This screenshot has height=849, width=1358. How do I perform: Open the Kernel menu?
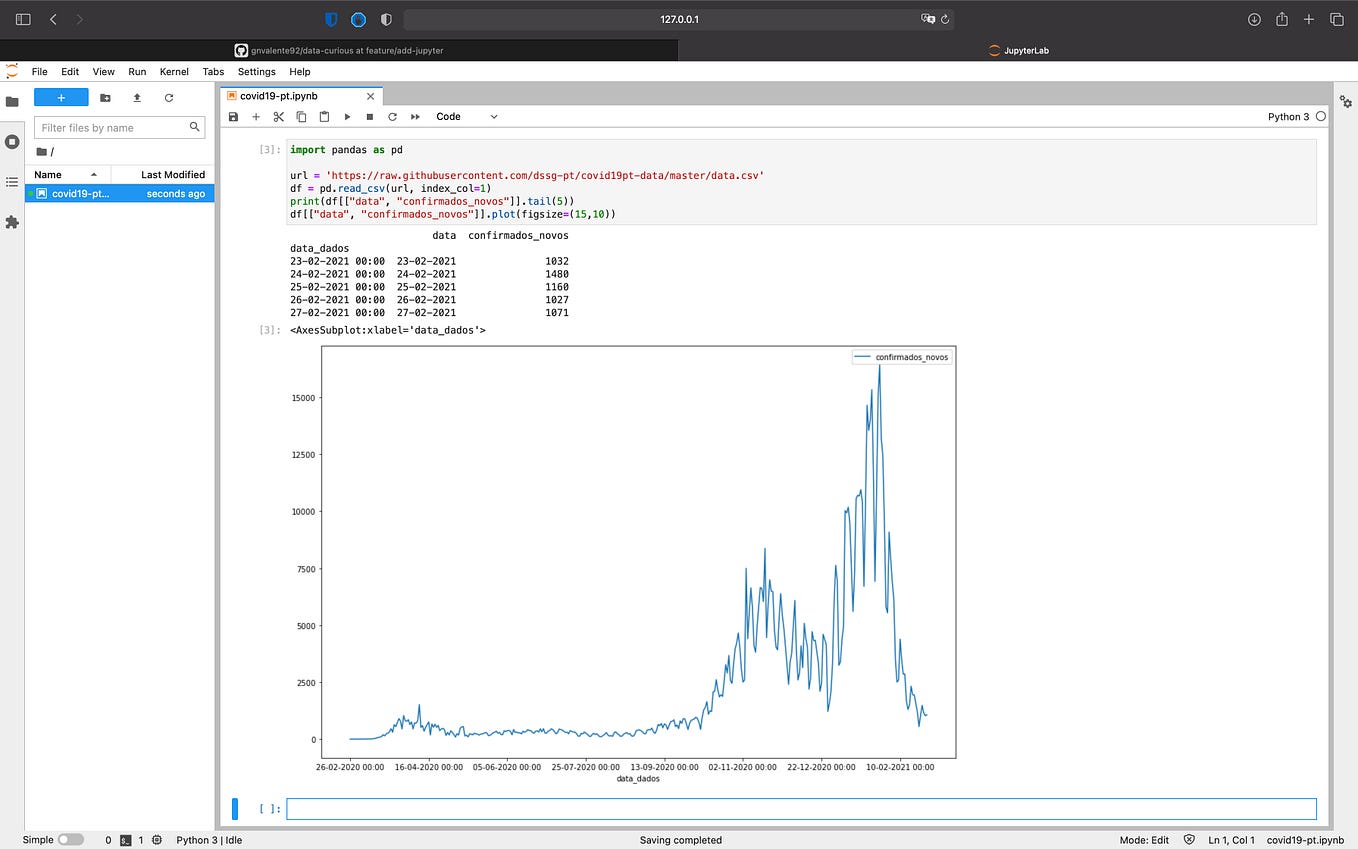coord(174,71)
